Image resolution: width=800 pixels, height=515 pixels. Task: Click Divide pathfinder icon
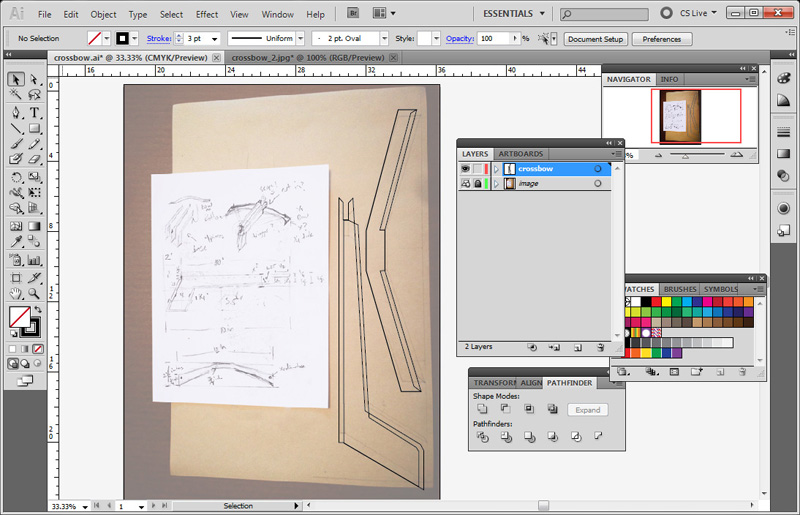click(482, 436)
